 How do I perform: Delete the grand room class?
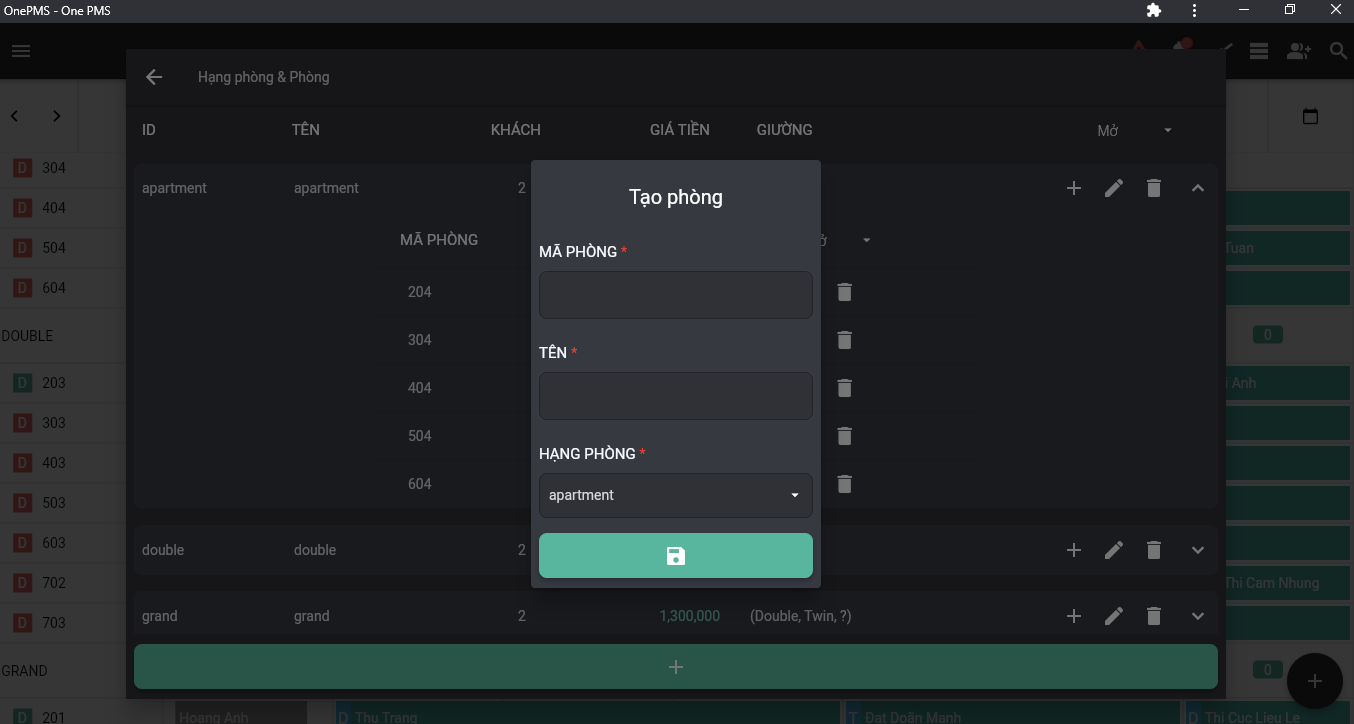[1154, 616]
